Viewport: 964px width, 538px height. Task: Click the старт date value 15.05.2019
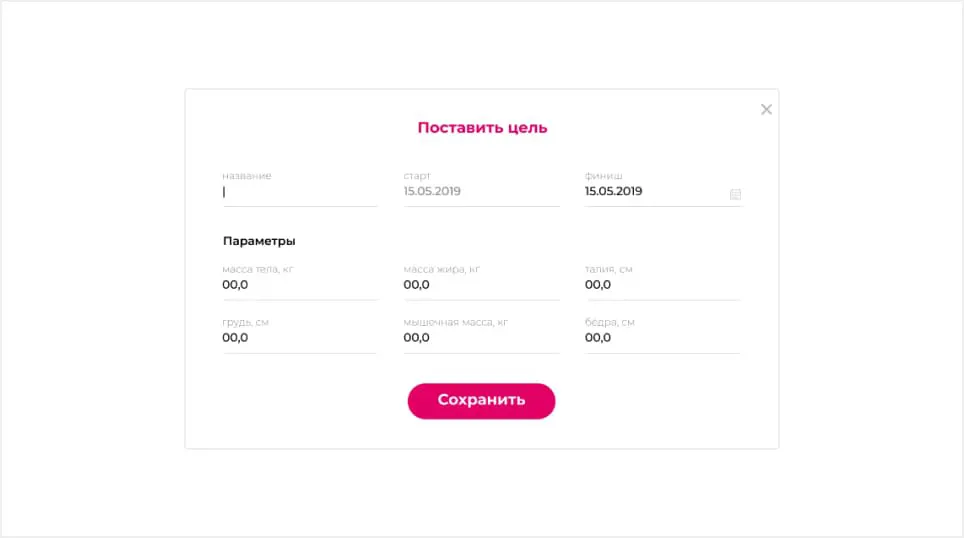point(432,191)
